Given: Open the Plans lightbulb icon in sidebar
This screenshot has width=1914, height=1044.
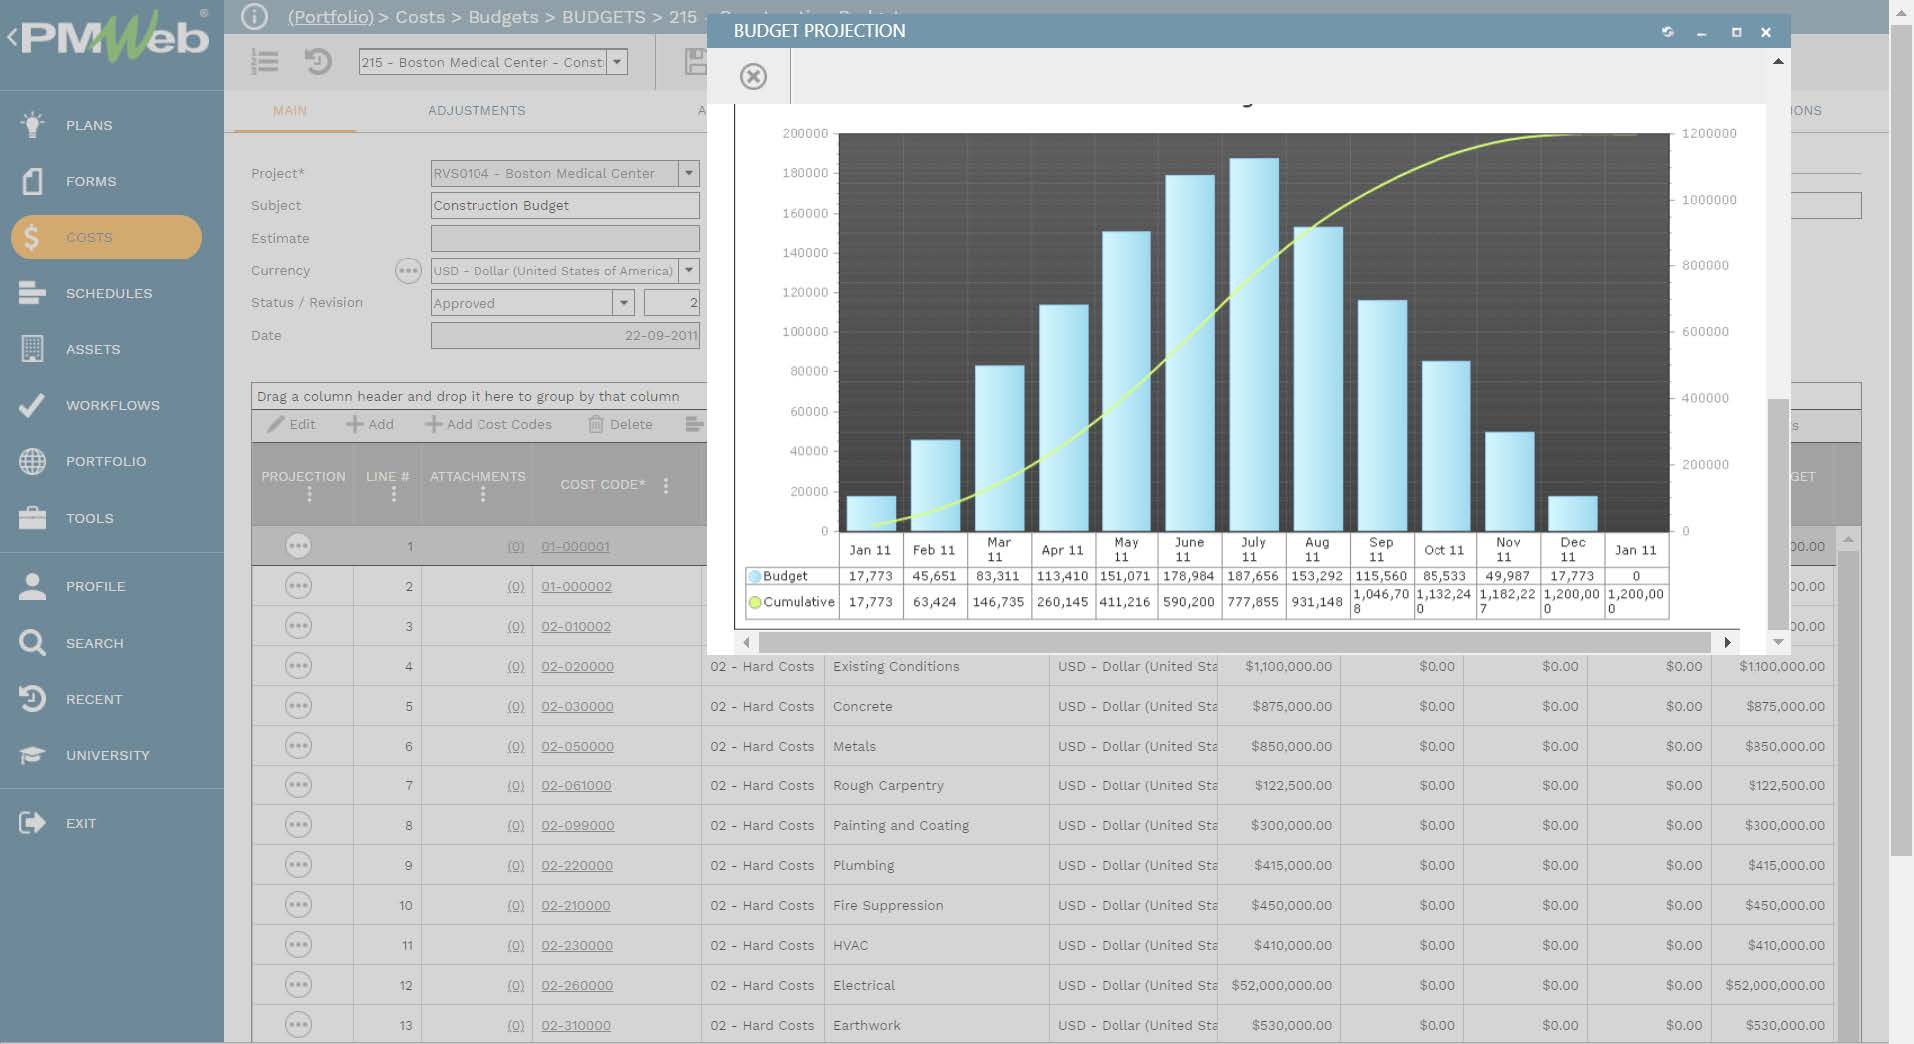Looking at the screenshot, I should tap(32, 125).
